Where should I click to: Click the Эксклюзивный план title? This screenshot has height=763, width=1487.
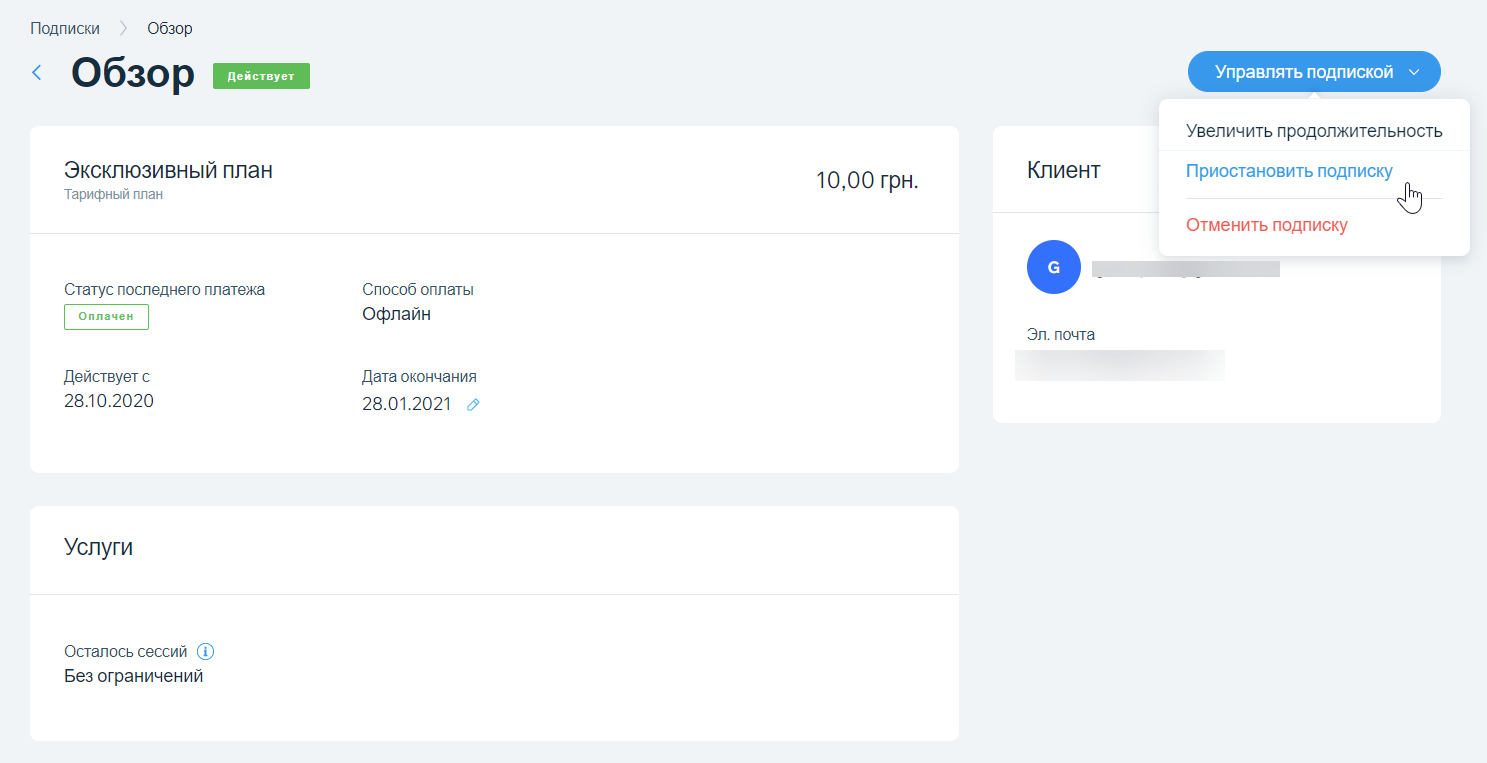pyautogui.click(x=168, y=170)
